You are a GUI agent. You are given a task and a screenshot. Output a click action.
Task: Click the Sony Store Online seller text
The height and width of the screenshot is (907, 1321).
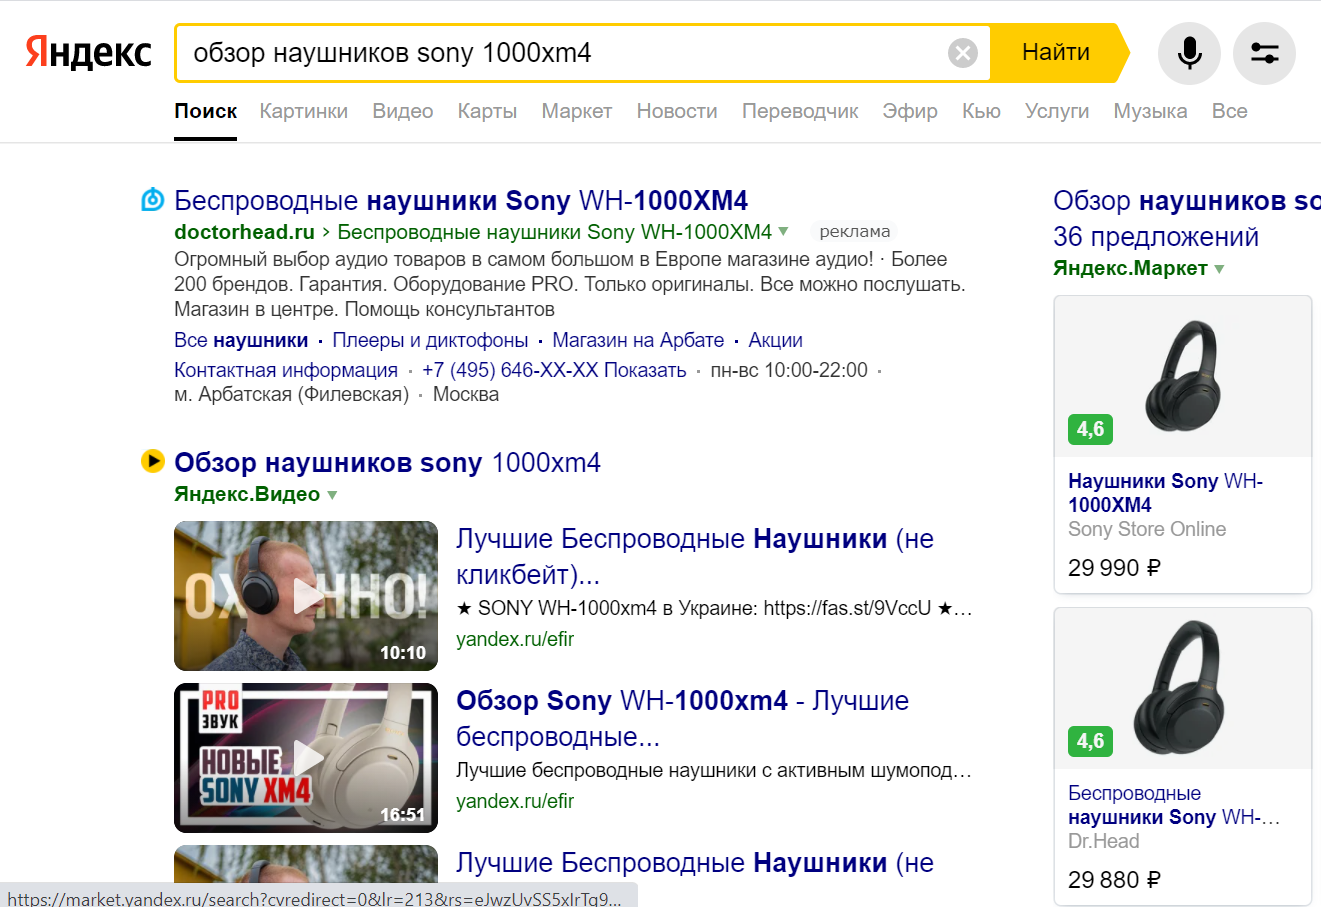1147,529
